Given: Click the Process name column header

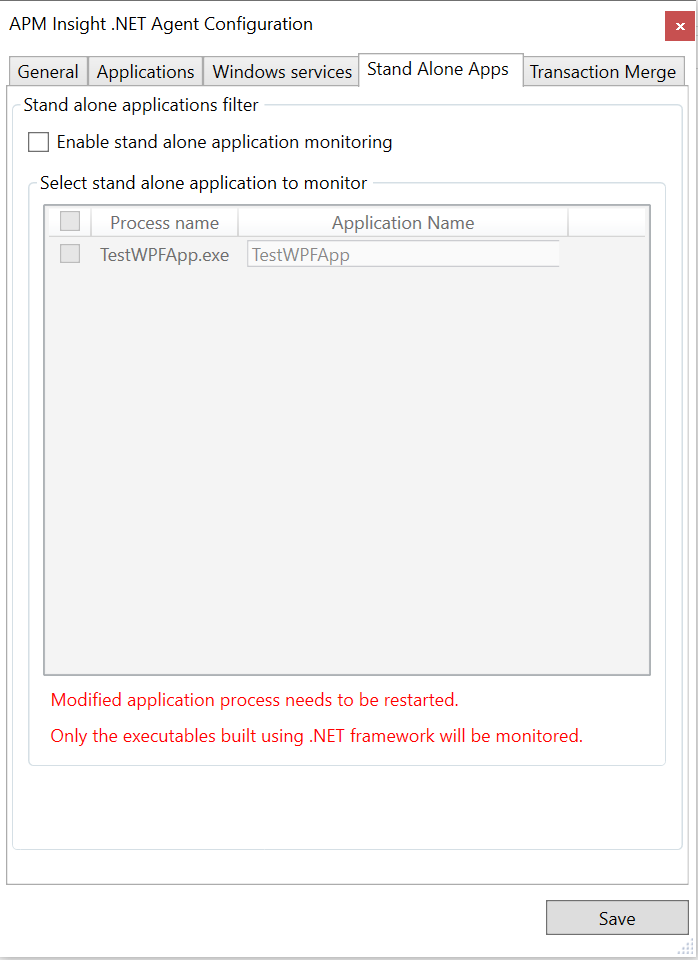Looking at the screenshot, I should [164, 221].
